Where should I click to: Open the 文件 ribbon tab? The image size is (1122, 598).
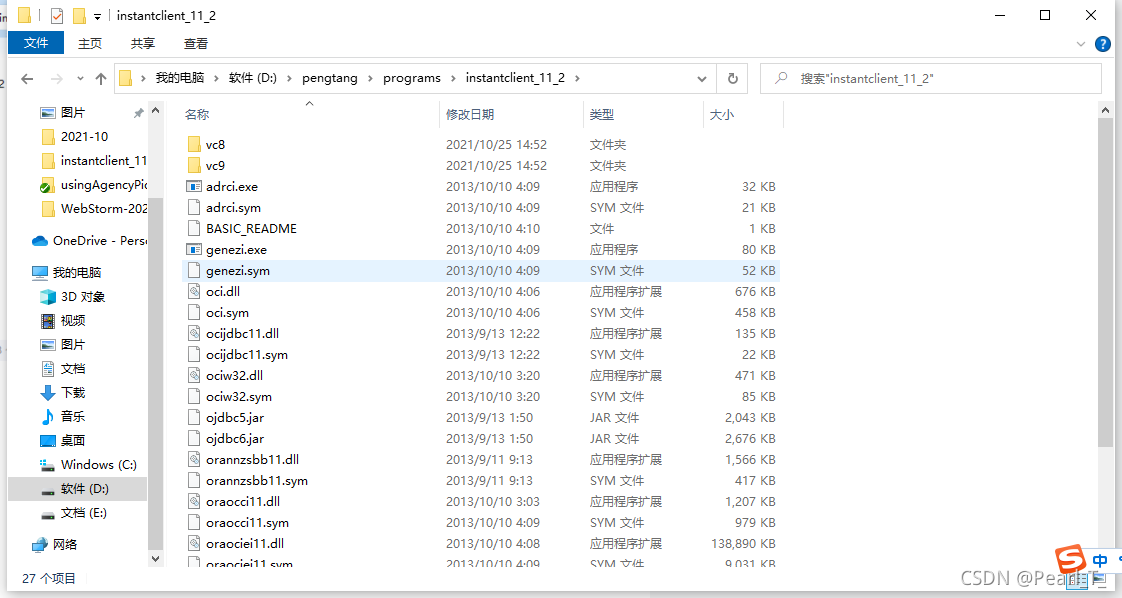(36, 43)
